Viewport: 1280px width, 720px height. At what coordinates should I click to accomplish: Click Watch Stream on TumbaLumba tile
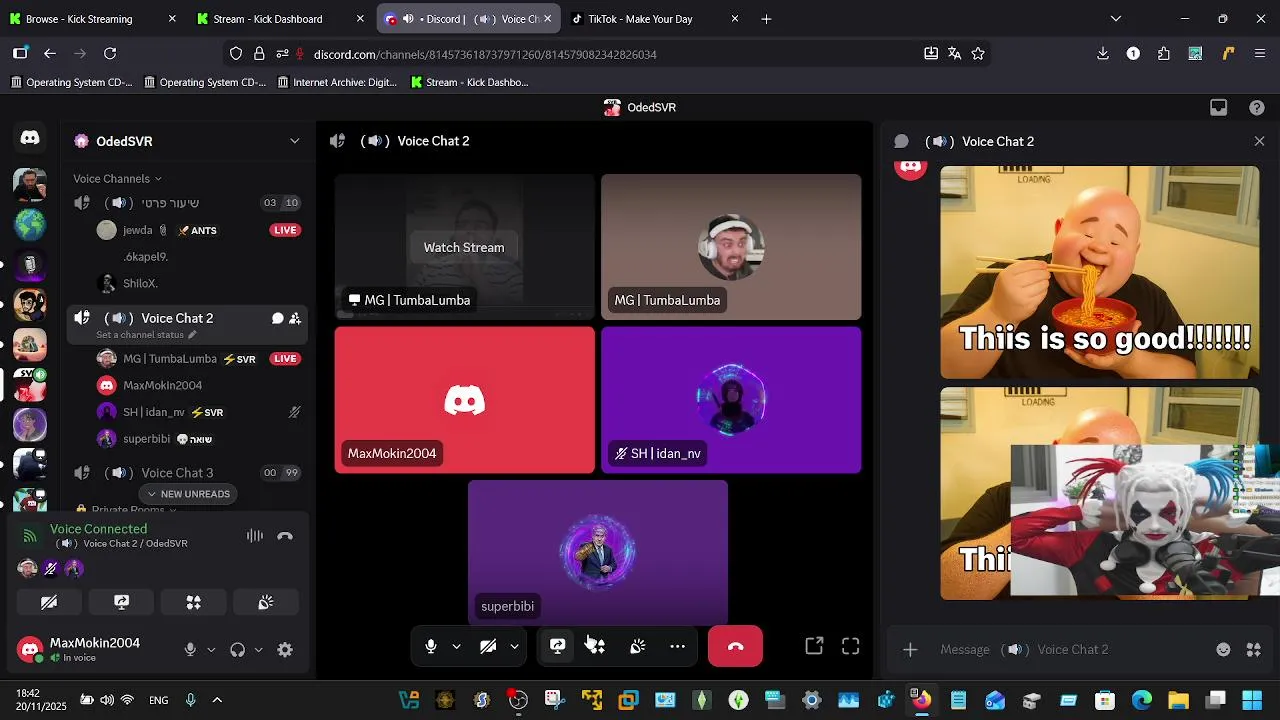[x=464, y=247]
